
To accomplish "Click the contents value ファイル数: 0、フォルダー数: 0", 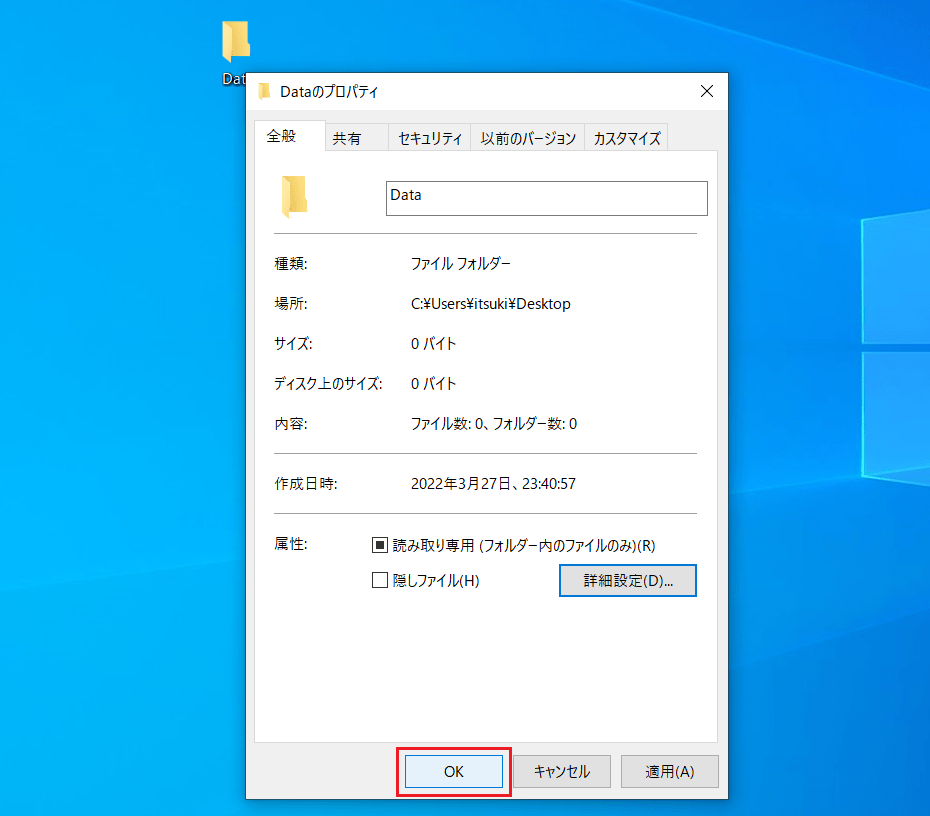I will click(493, 424).
